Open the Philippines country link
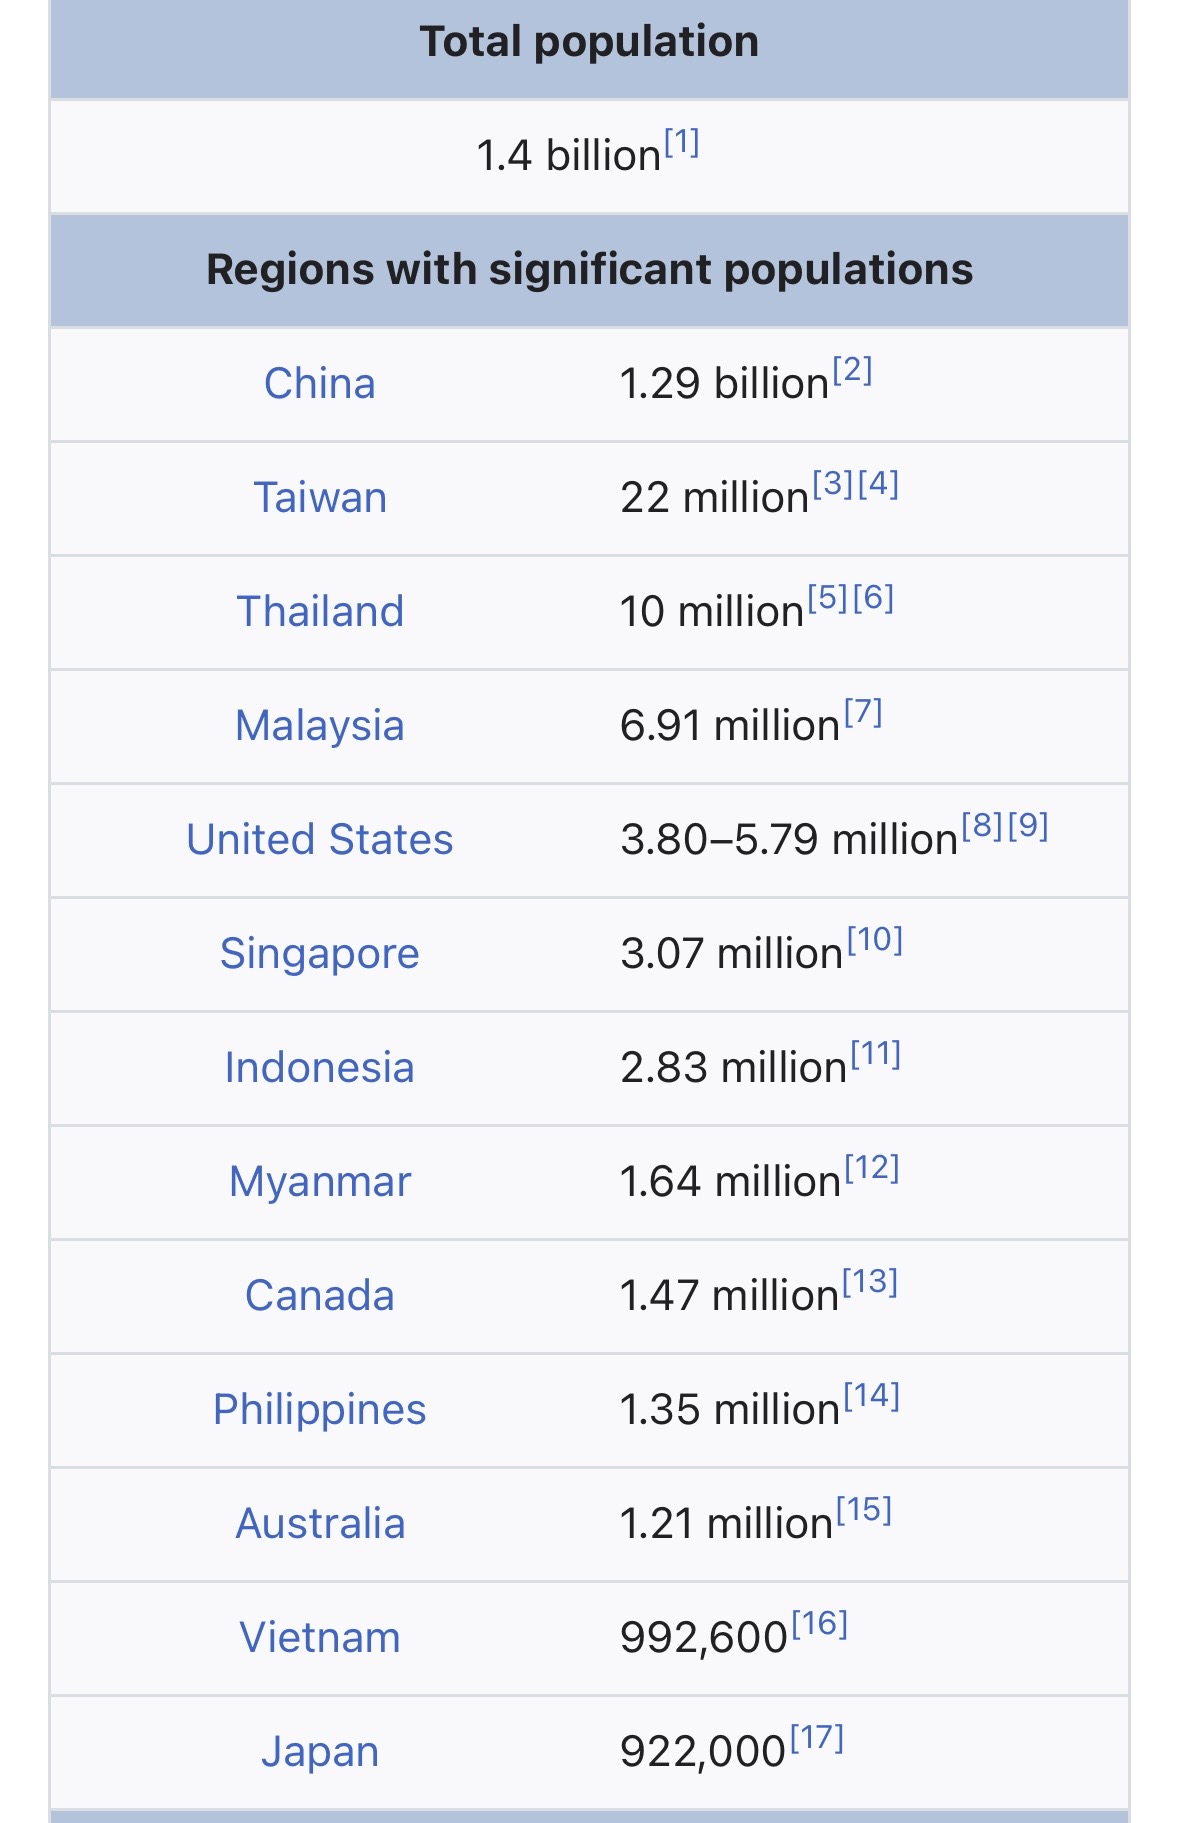The width and height of the screenshot is (1177, 1823). point(320,1410)
